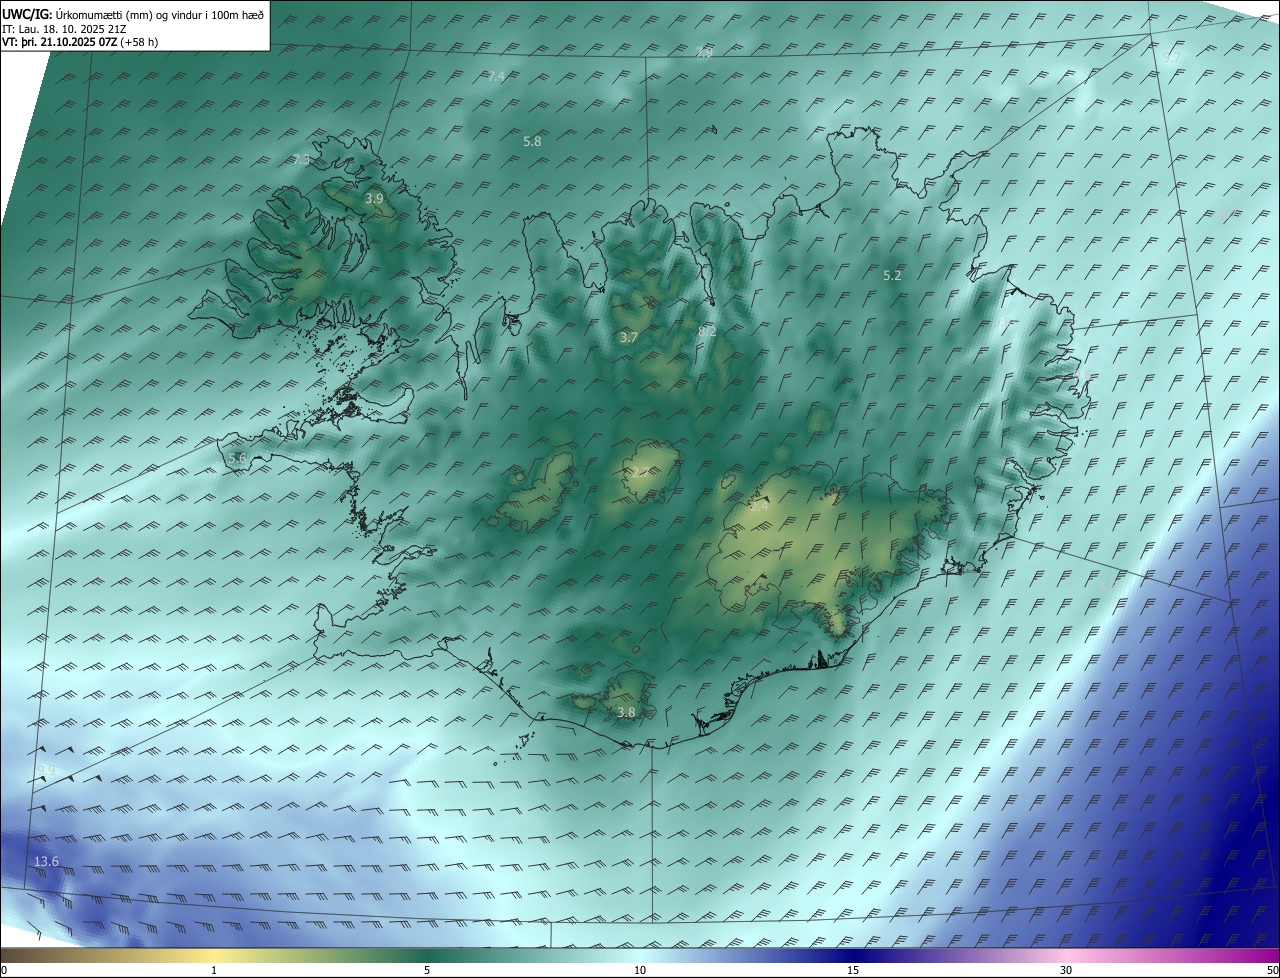This screenshot has width=1280, height=978.
Task: Click the "8.2" value label on the map
Action: click(x=708, y=330)
